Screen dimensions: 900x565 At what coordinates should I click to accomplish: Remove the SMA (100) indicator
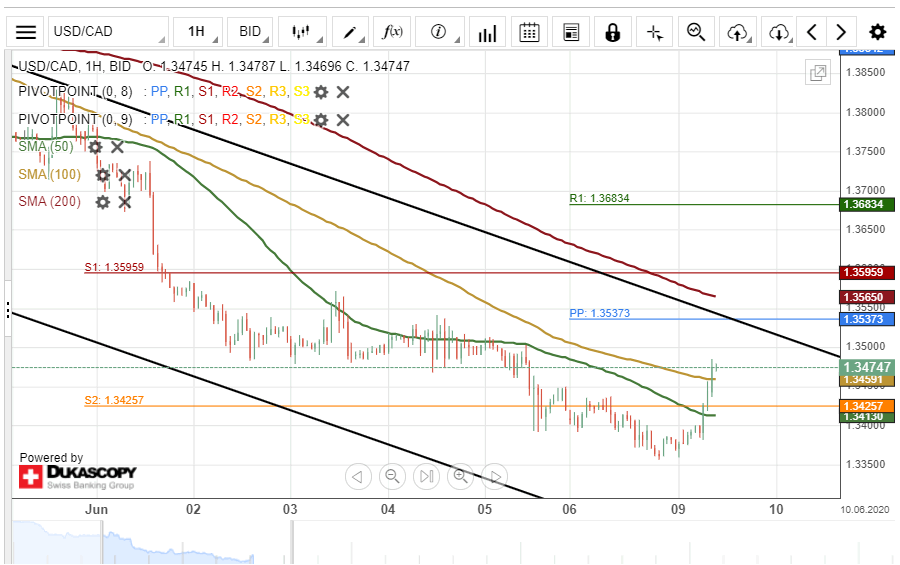(x=125, y=175)
